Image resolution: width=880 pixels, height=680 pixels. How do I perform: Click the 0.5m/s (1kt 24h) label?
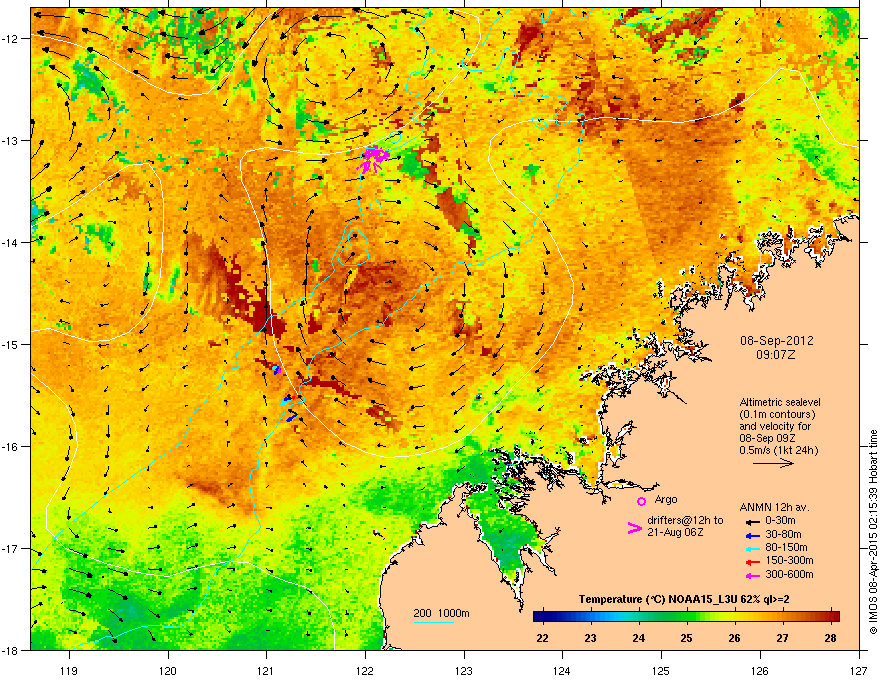click(x=778, y=450)
